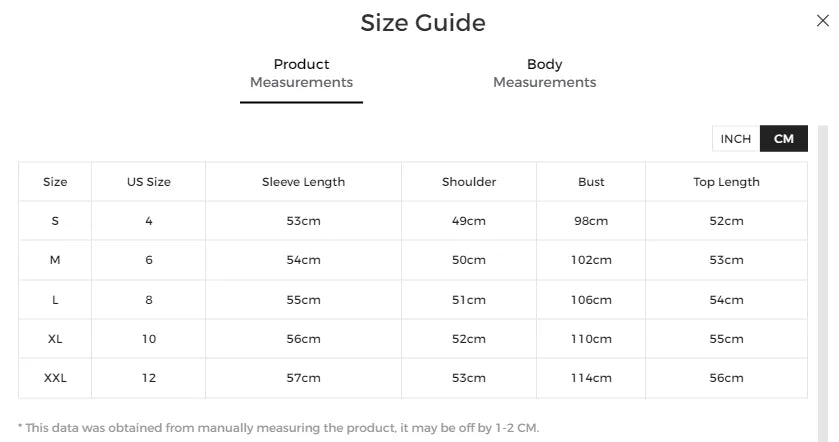The image size is (839, 442).
Task: Click the Sleeve Length column header
Action: tap(303, 182)
